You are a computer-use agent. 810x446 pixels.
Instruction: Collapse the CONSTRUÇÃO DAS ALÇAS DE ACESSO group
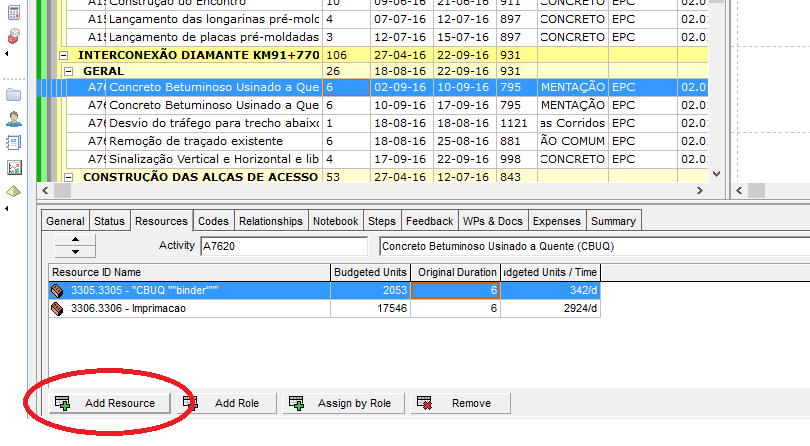tap(69, 177)
